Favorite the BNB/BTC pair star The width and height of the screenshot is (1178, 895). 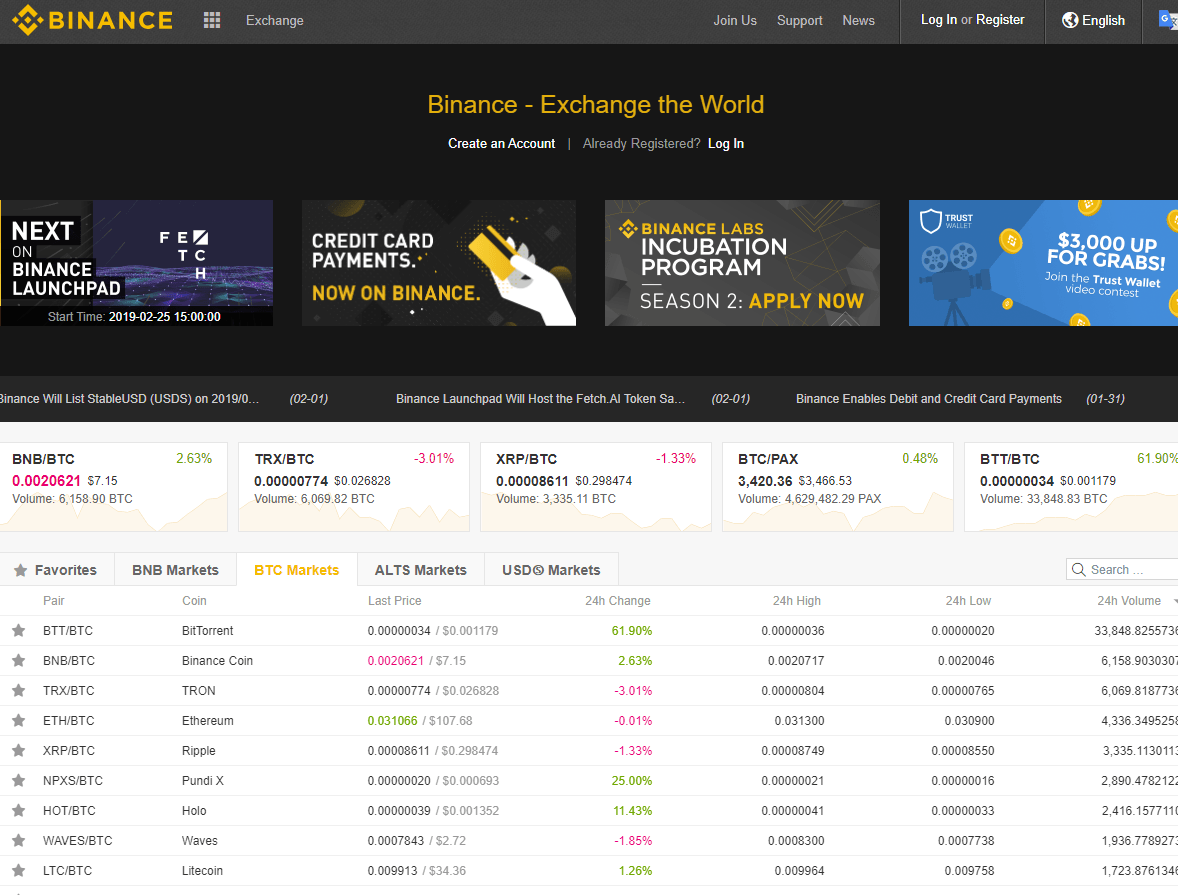(19, 661)
